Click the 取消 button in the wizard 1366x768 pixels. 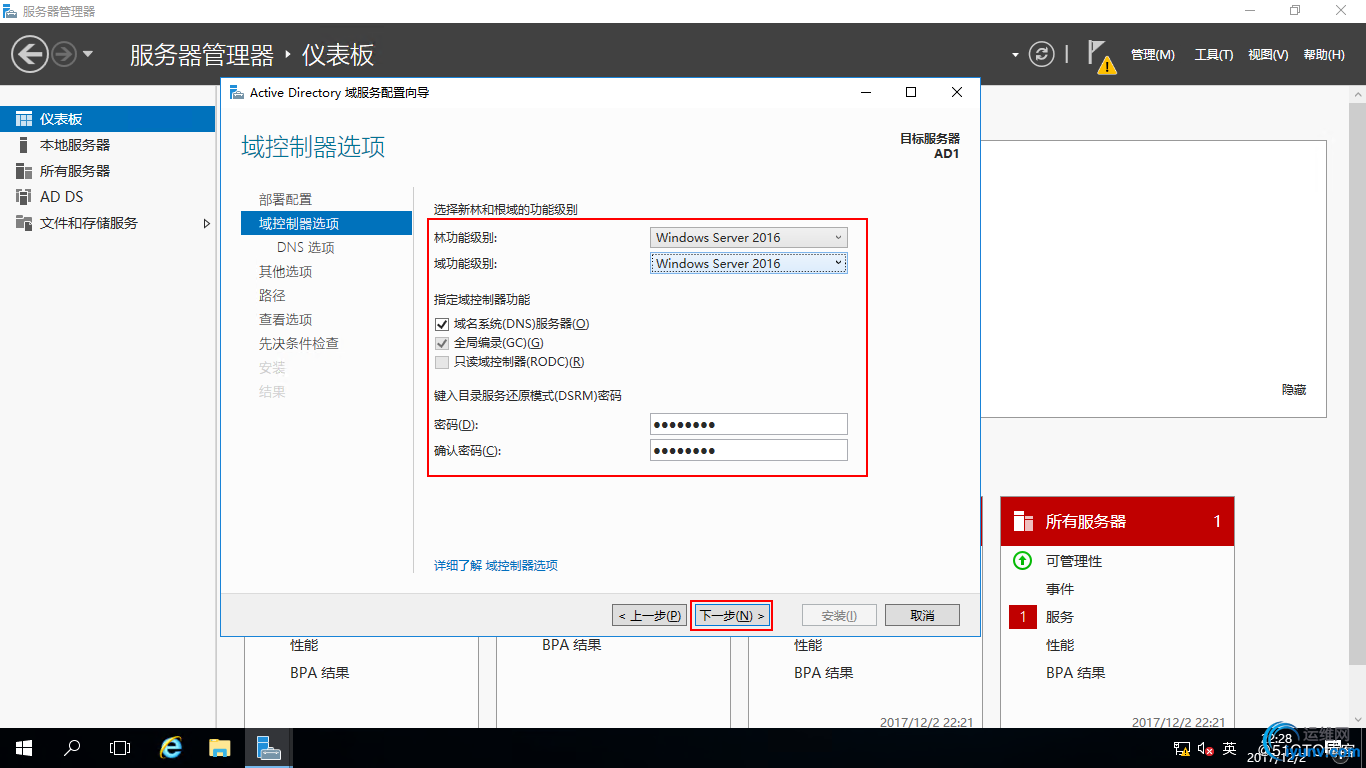(922, 615)
